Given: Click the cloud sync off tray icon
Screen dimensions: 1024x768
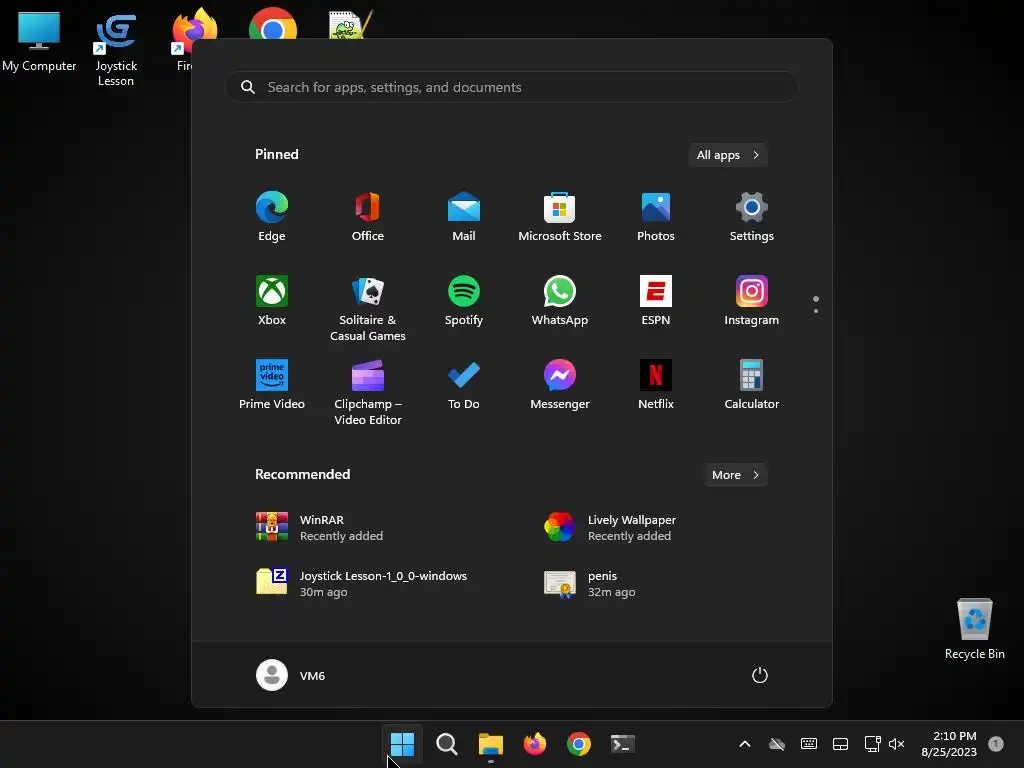Looking at the screenshot, I should point(776,744).
